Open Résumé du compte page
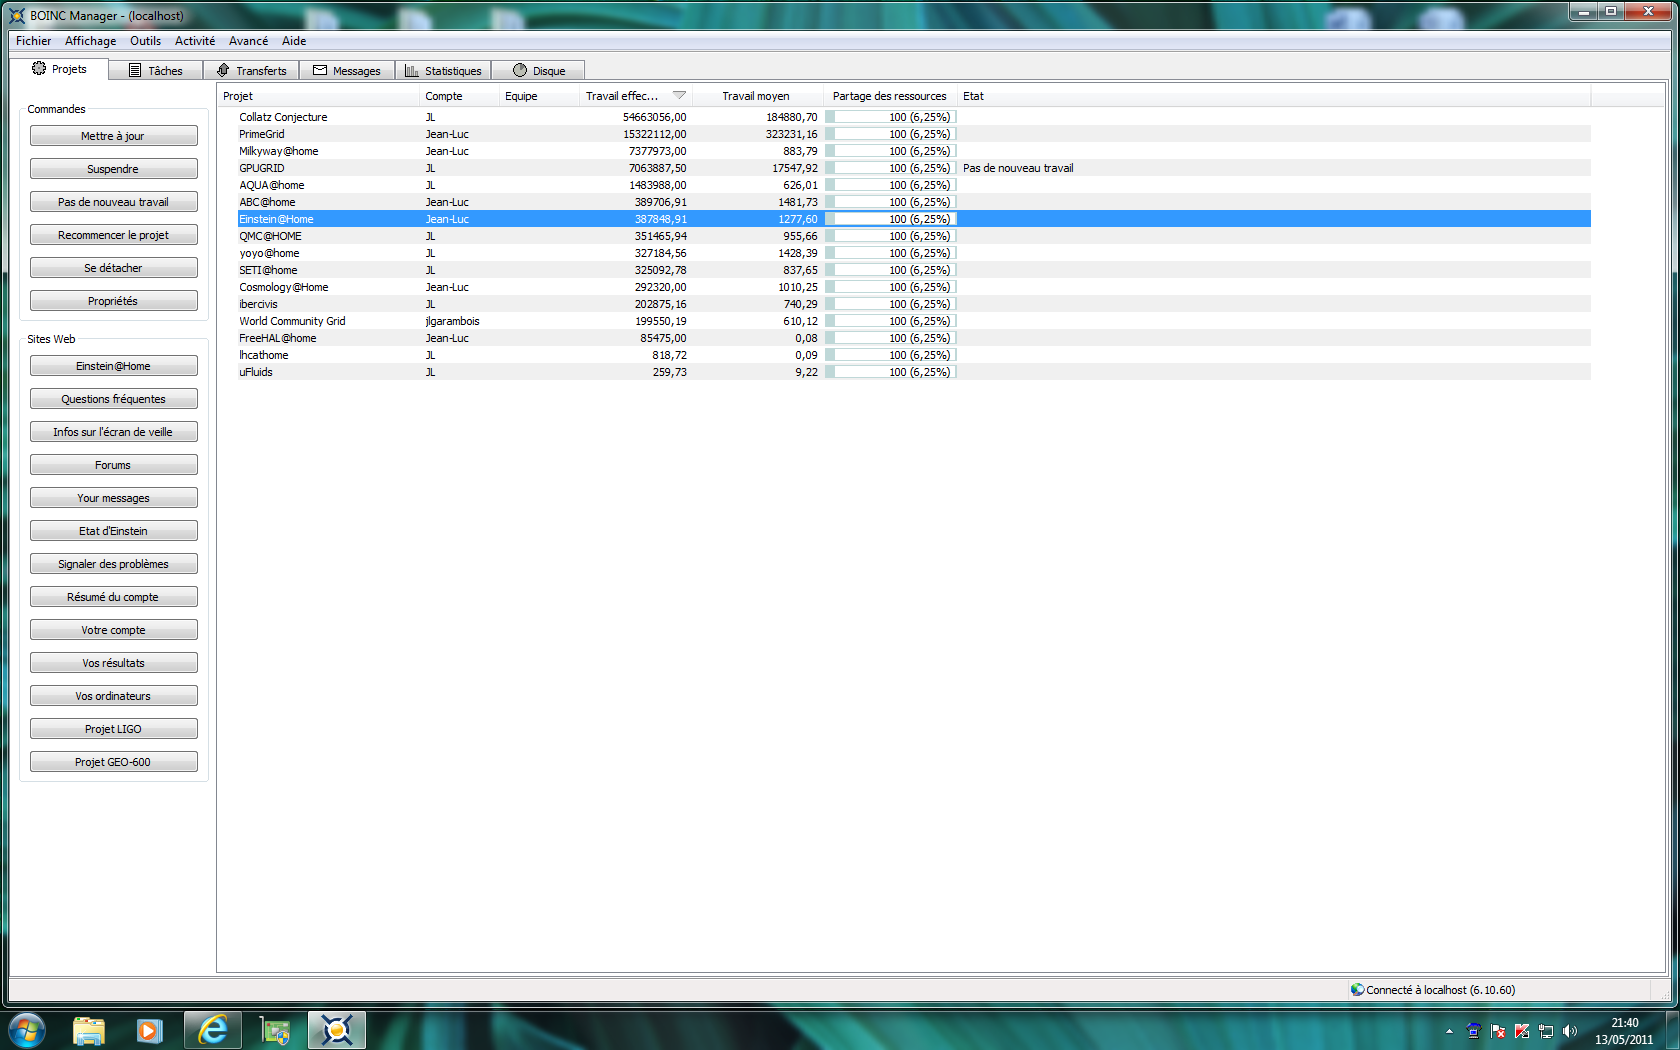1680x1050 pixels. click(113, 597)
